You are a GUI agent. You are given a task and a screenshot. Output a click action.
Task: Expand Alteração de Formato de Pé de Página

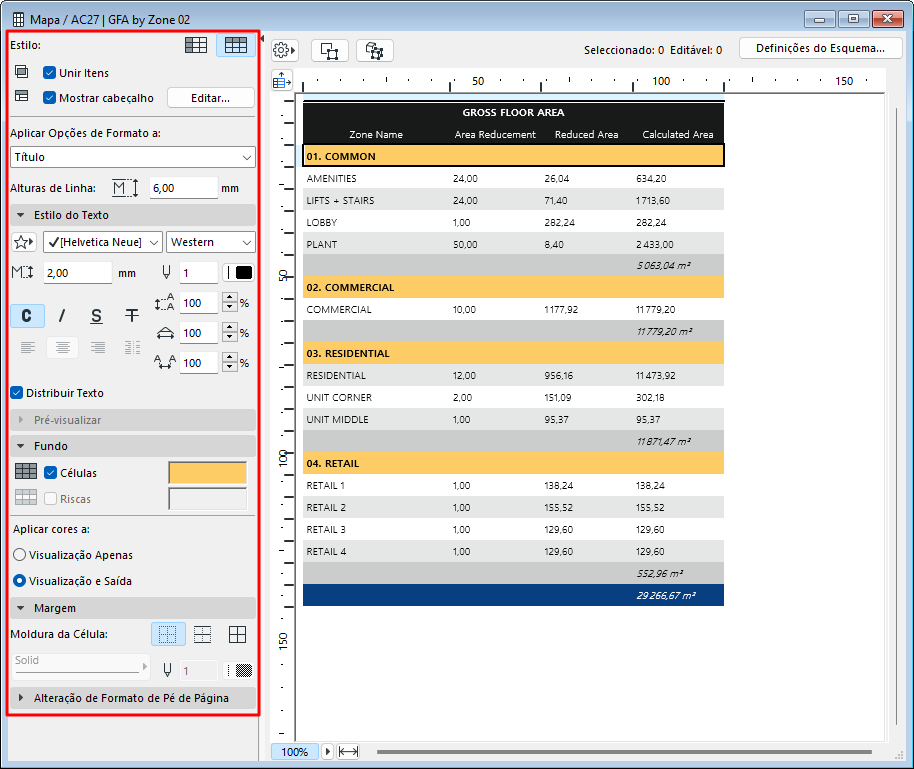[132, 698]
